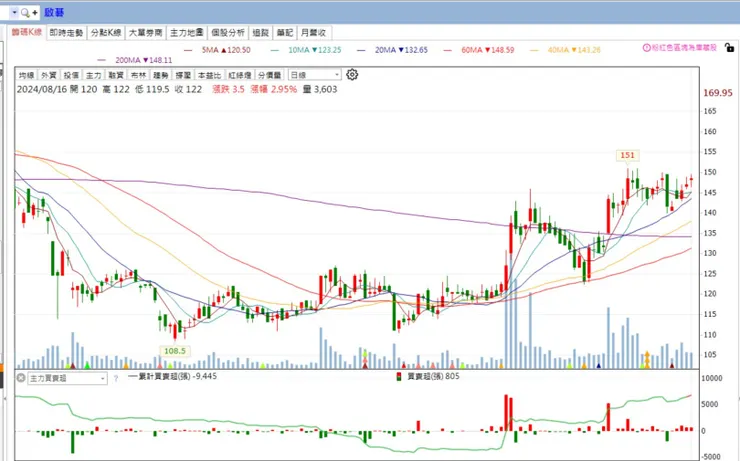Toggle the 投信 overlay button
This screenshot has width=740, height=461.
click(x=71, y=75)
